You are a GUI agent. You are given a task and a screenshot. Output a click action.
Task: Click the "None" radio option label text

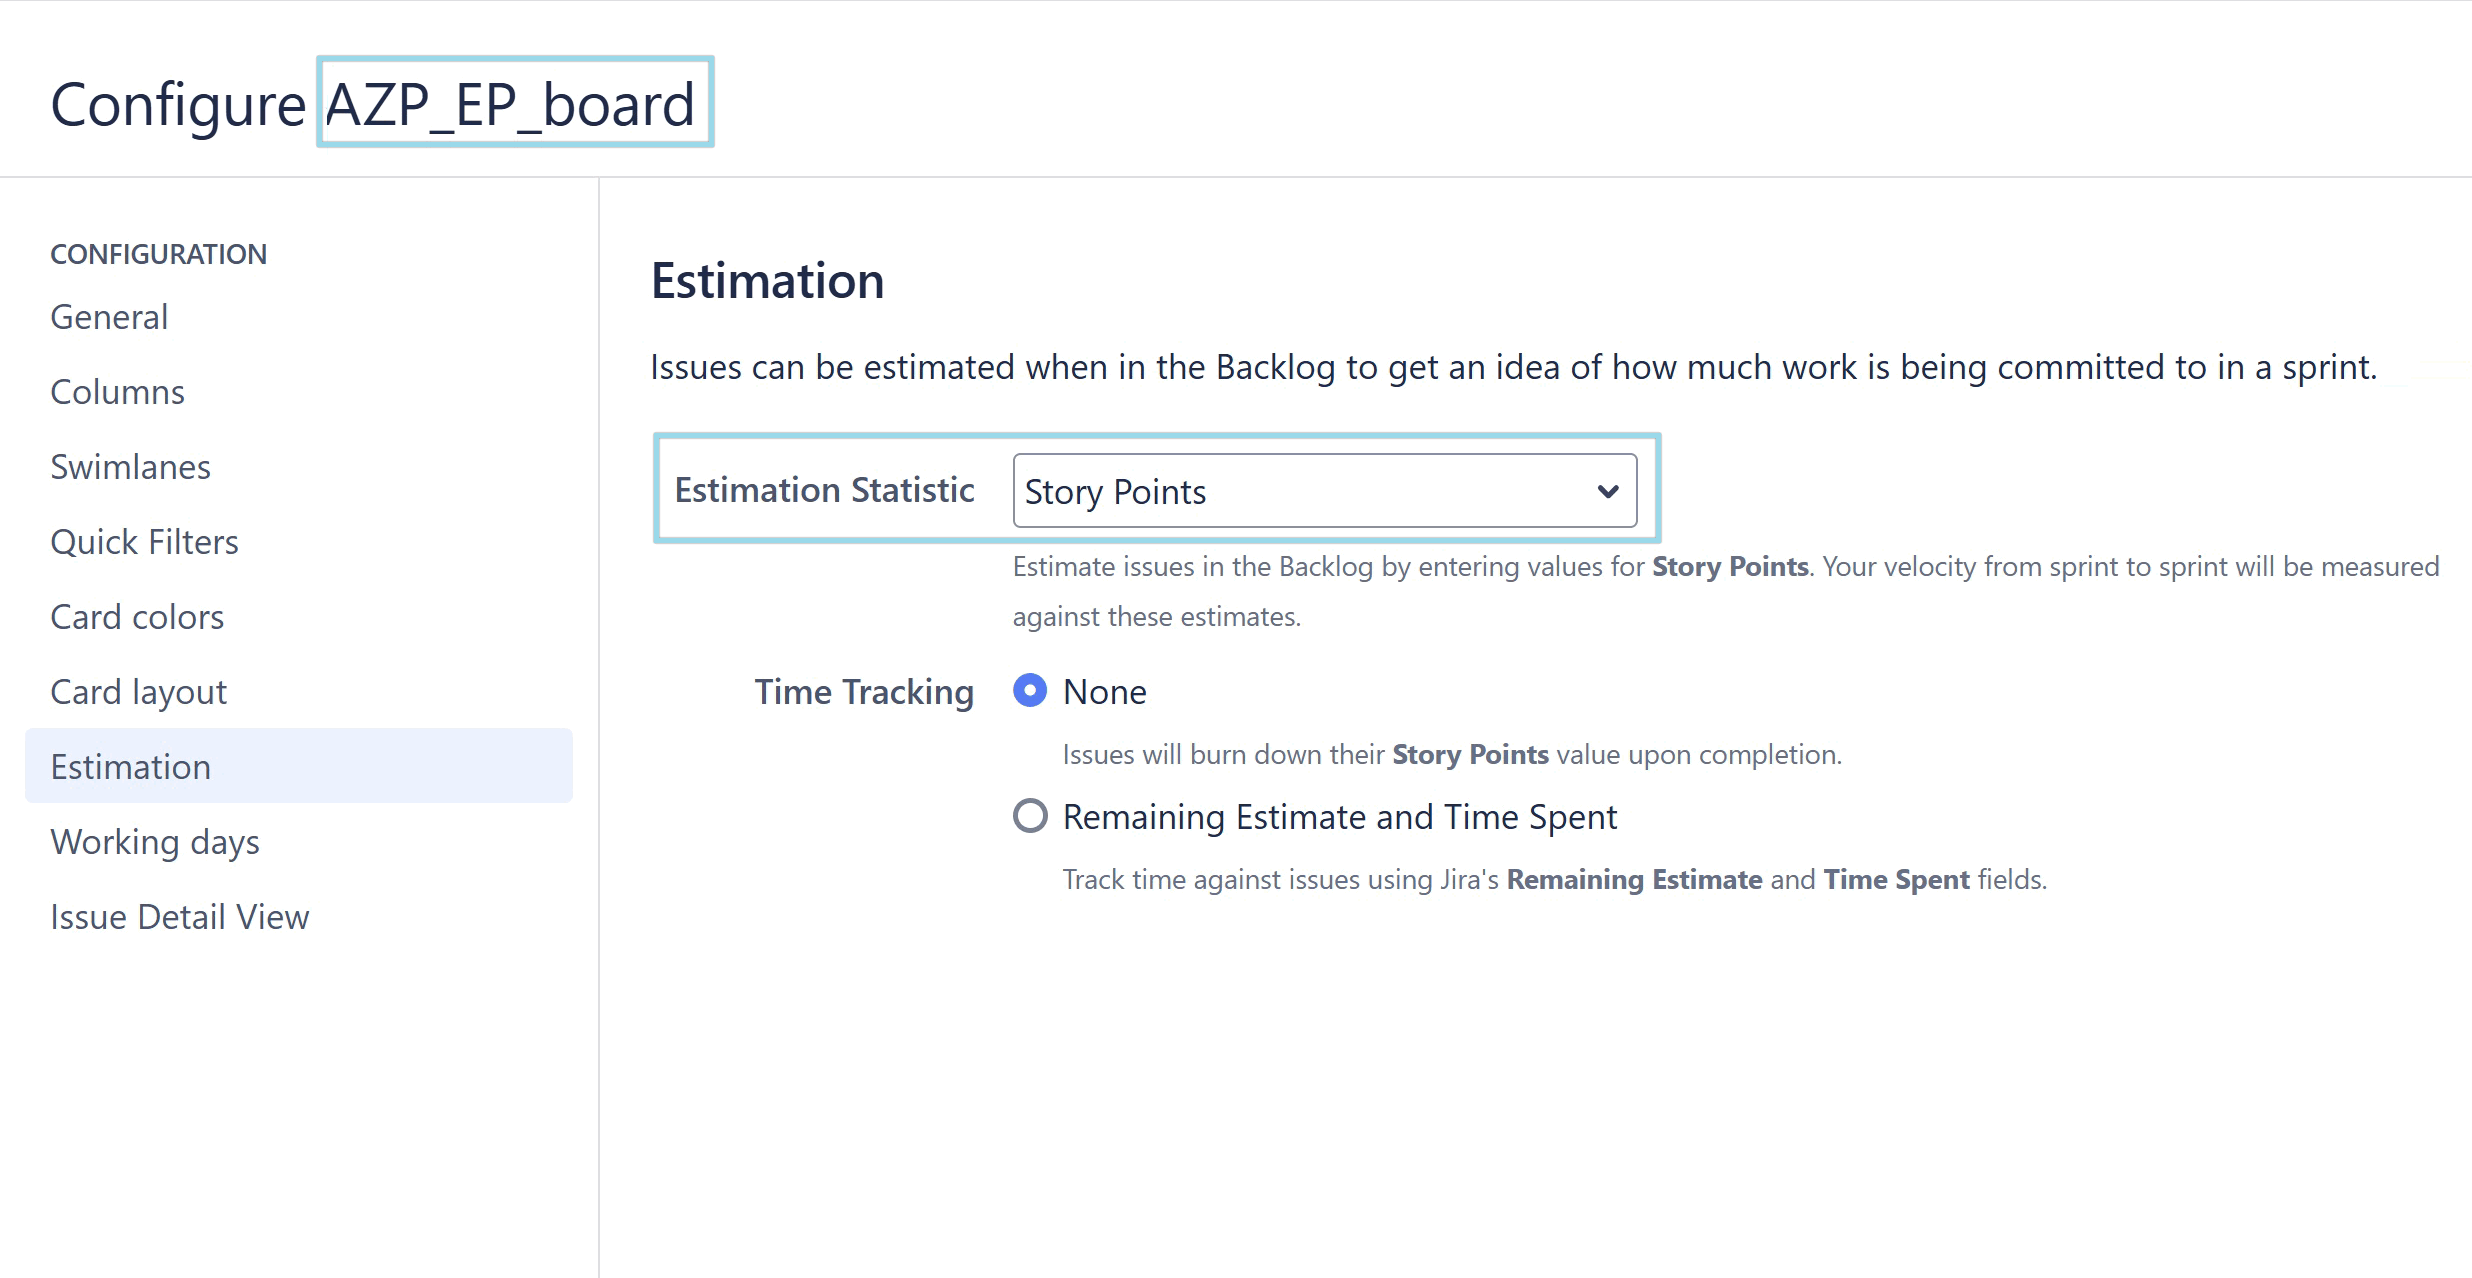(1104, 692)
